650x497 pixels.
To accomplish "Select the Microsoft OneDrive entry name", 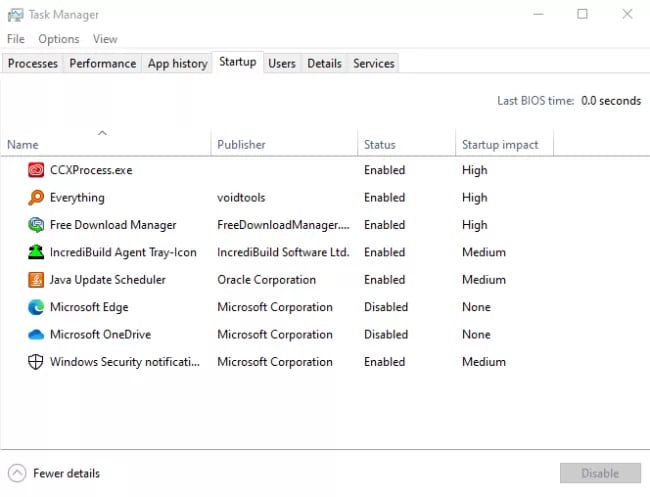I will pyautogui.click(x=100, y=334).
